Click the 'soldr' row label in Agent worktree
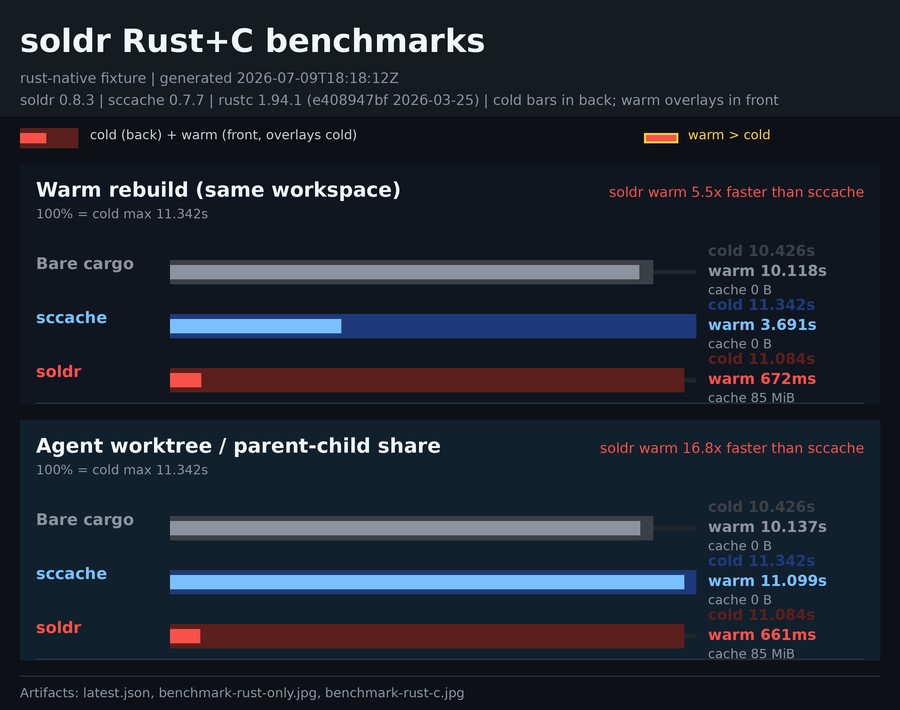Viewport: 900px width, 710px height. tap(59, 627)
